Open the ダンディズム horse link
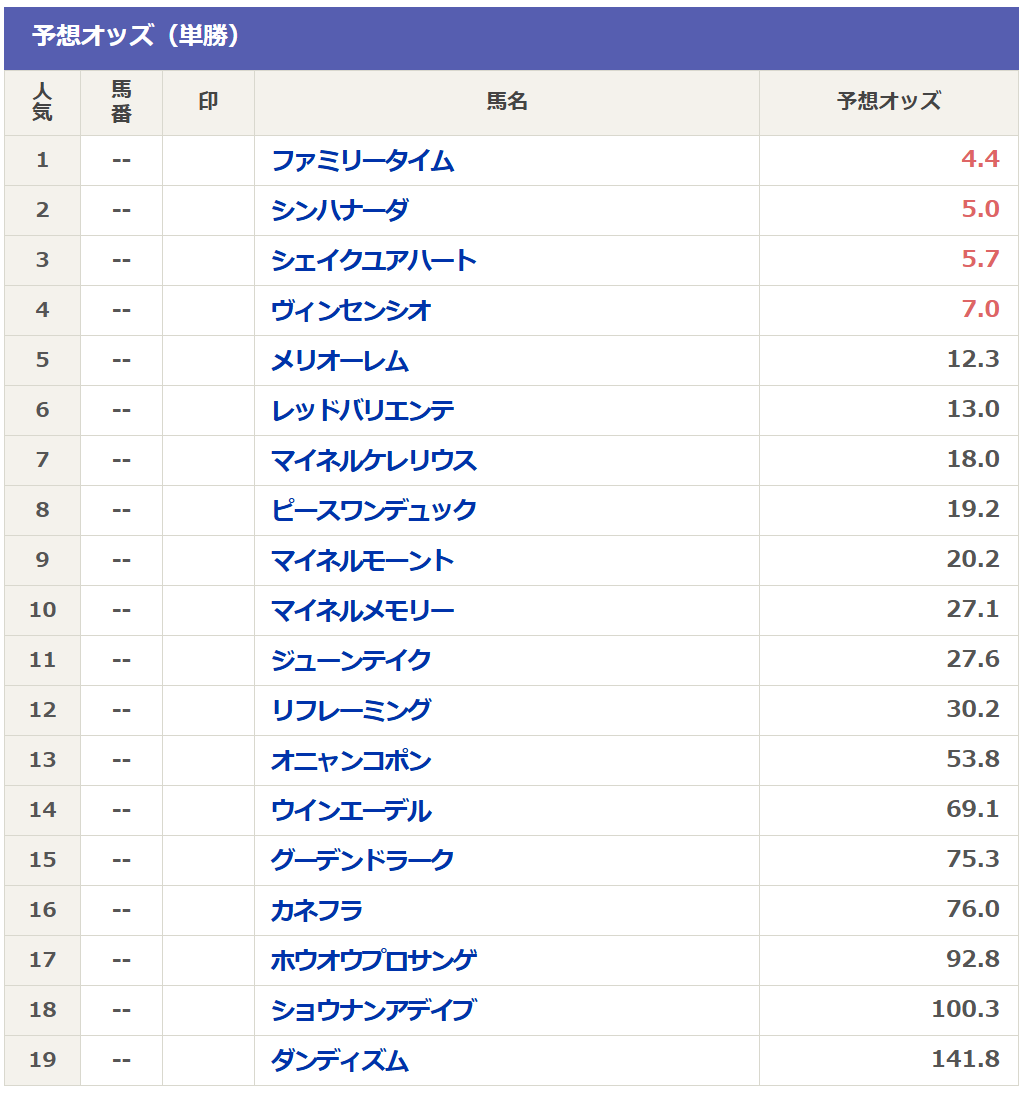The image size is (1024, 1095). [340, 1061]
